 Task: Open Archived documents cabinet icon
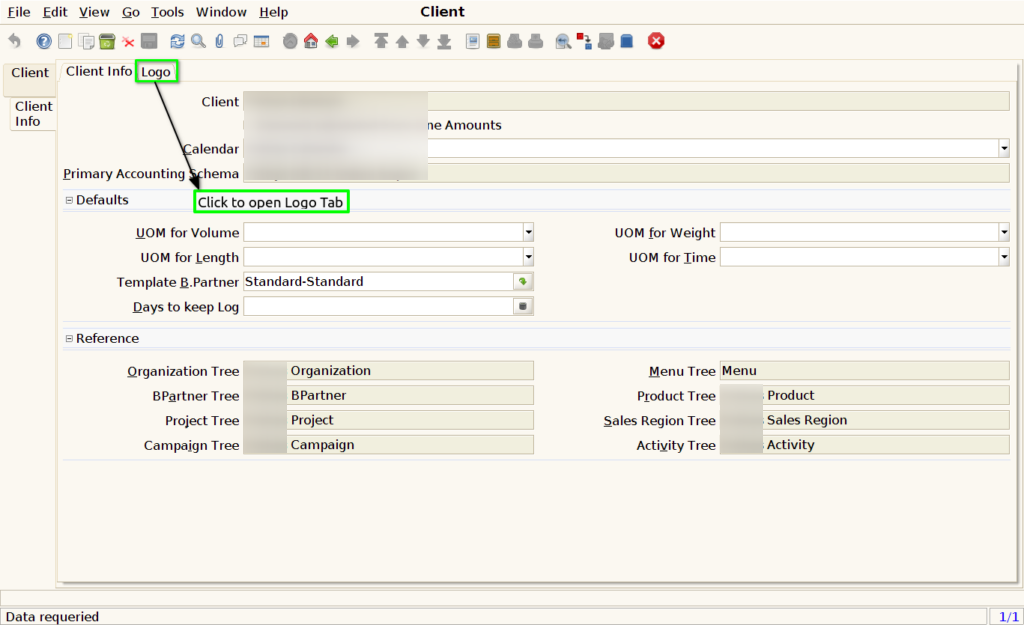click(x=494, y=41)
